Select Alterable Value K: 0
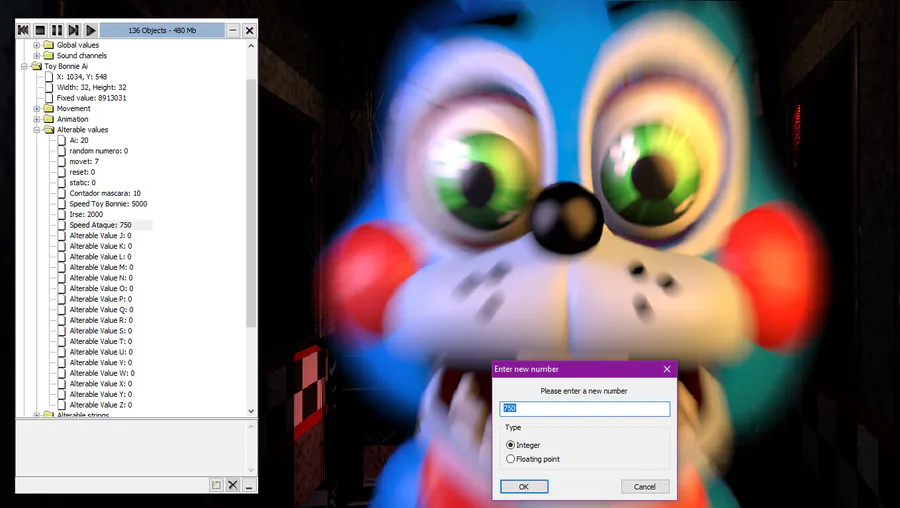The width and height of the screenshot is (900, 508). [x=100, y=246]
